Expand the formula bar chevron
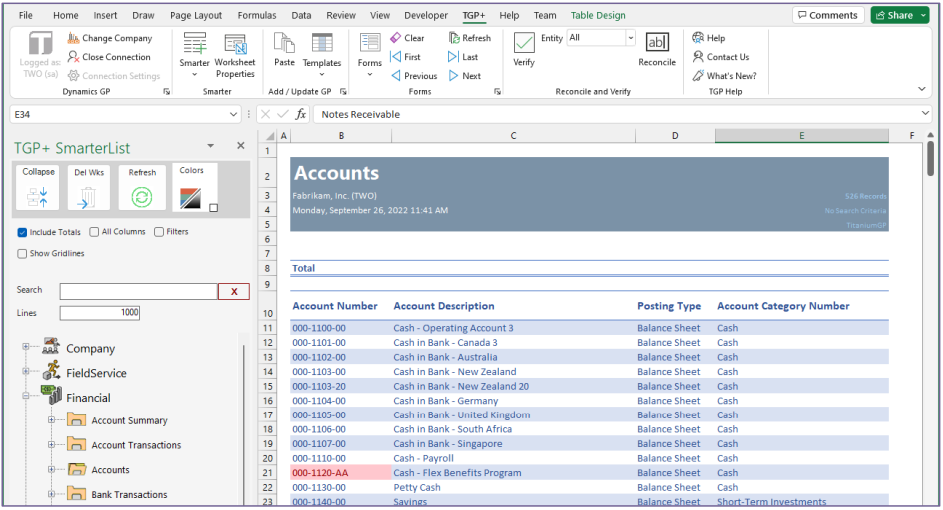 point(925,113)
